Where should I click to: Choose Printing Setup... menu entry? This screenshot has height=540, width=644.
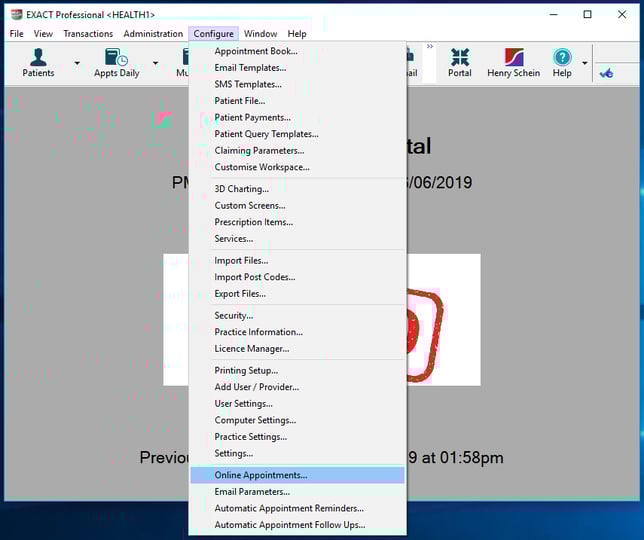297,370
